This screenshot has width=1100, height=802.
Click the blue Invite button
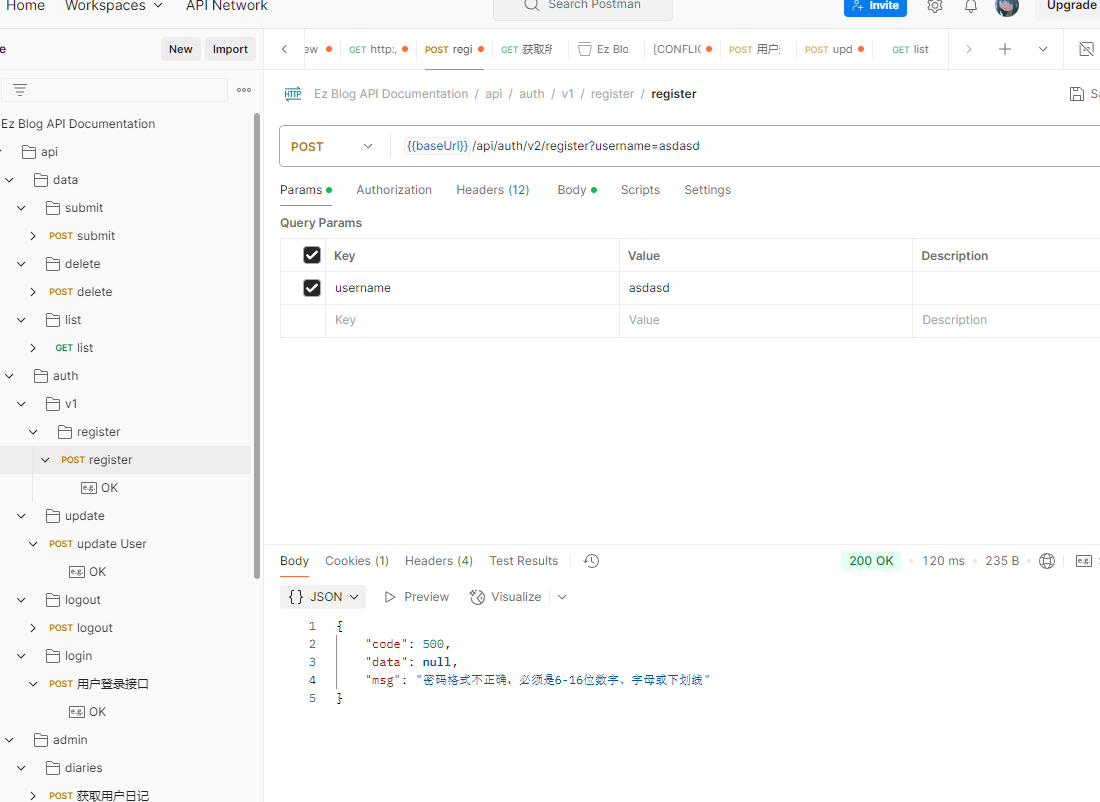pos(875,6)
